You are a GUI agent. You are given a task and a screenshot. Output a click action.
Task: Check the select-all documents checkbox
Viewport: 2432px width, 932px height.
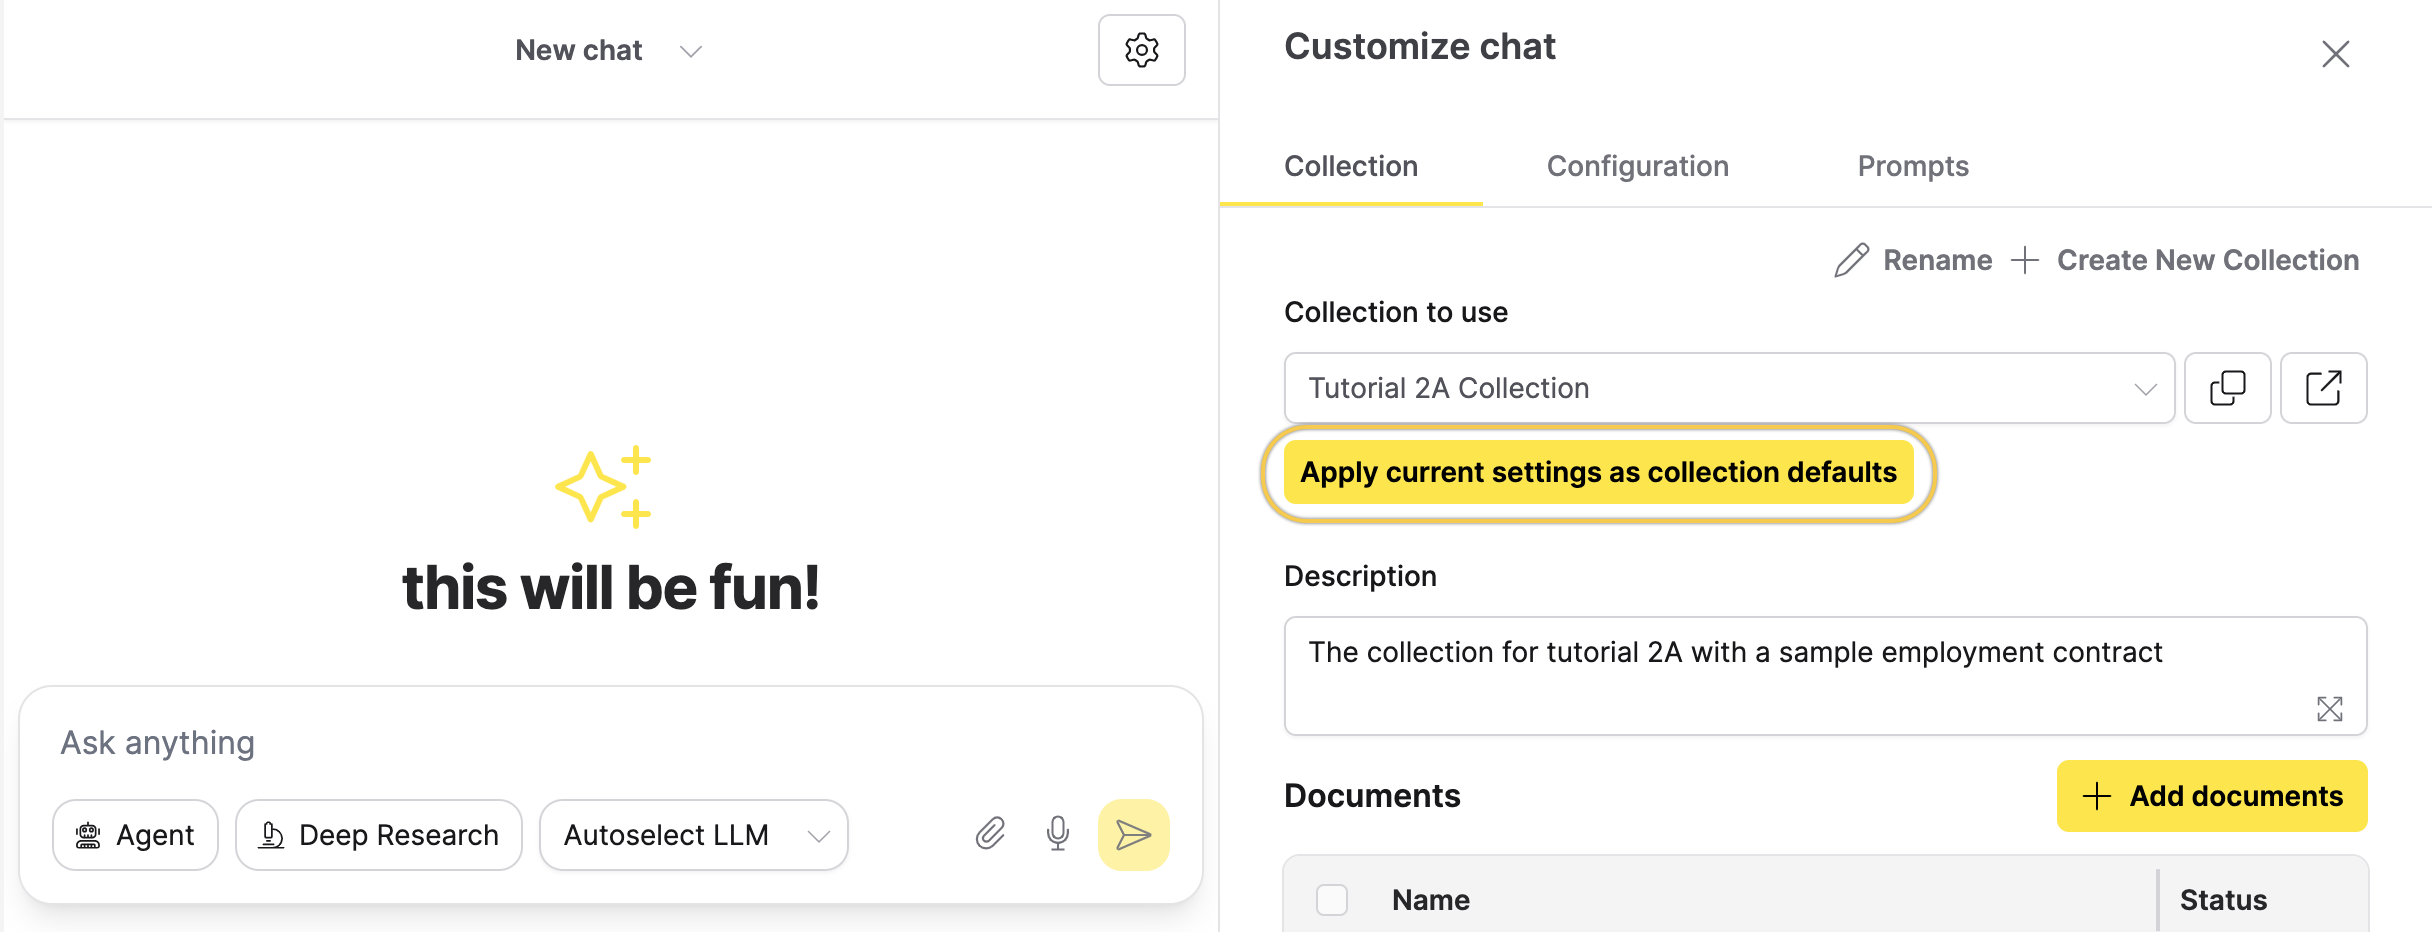(1331, 900)
